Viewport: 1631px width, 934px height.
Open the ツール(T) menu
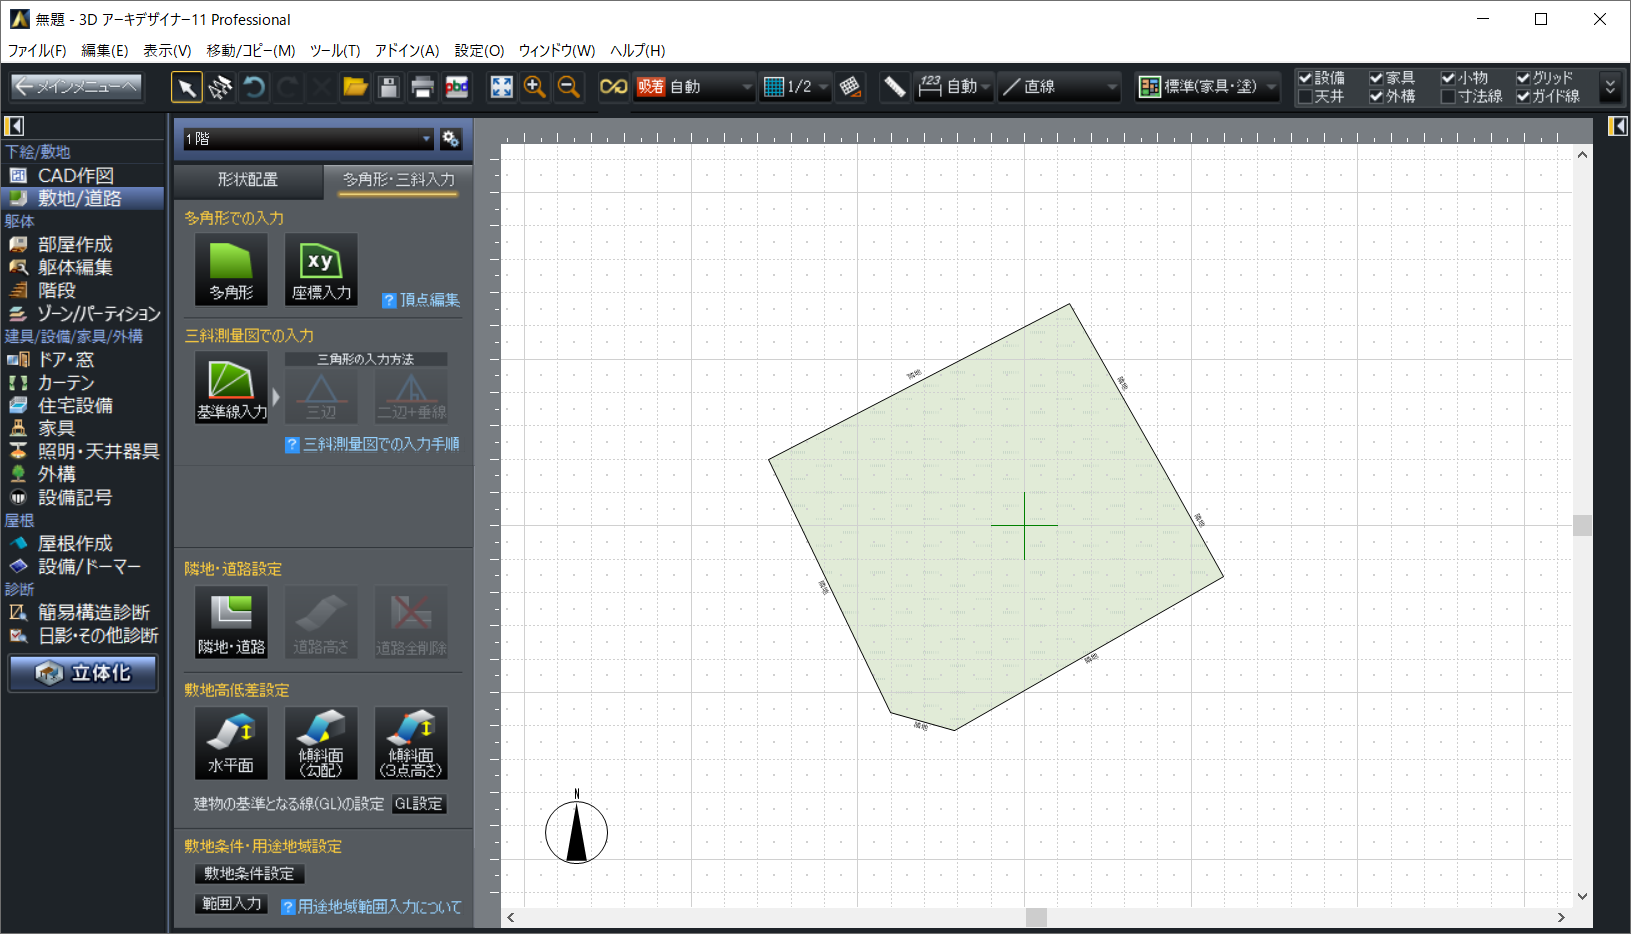point(334,50)
